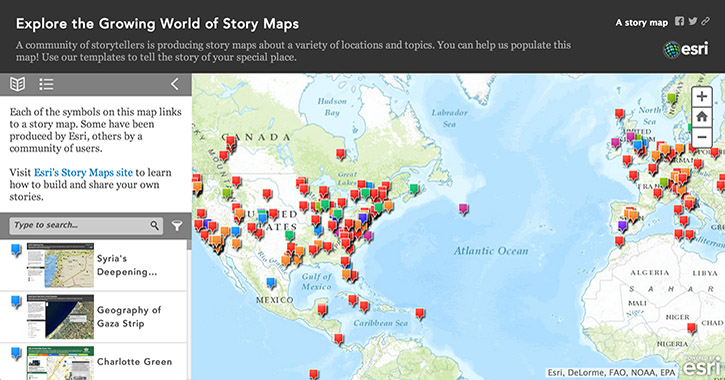725x380 pixels.
Task: Open Syria's Deepening story thumbnail
Action: [60, 265]
